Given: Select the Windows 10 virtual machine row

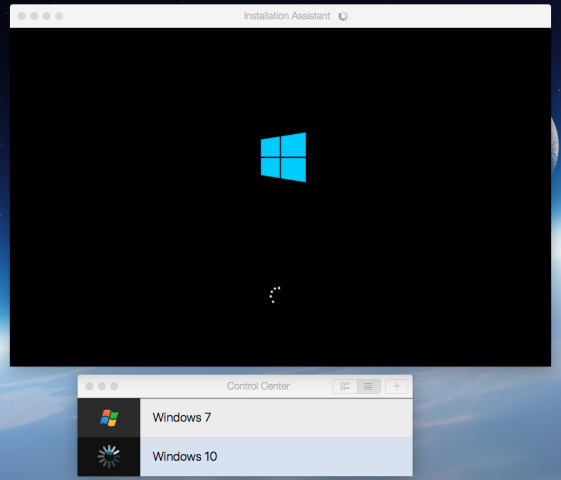Looking at the screenshot, I should [x=245, y=456].
